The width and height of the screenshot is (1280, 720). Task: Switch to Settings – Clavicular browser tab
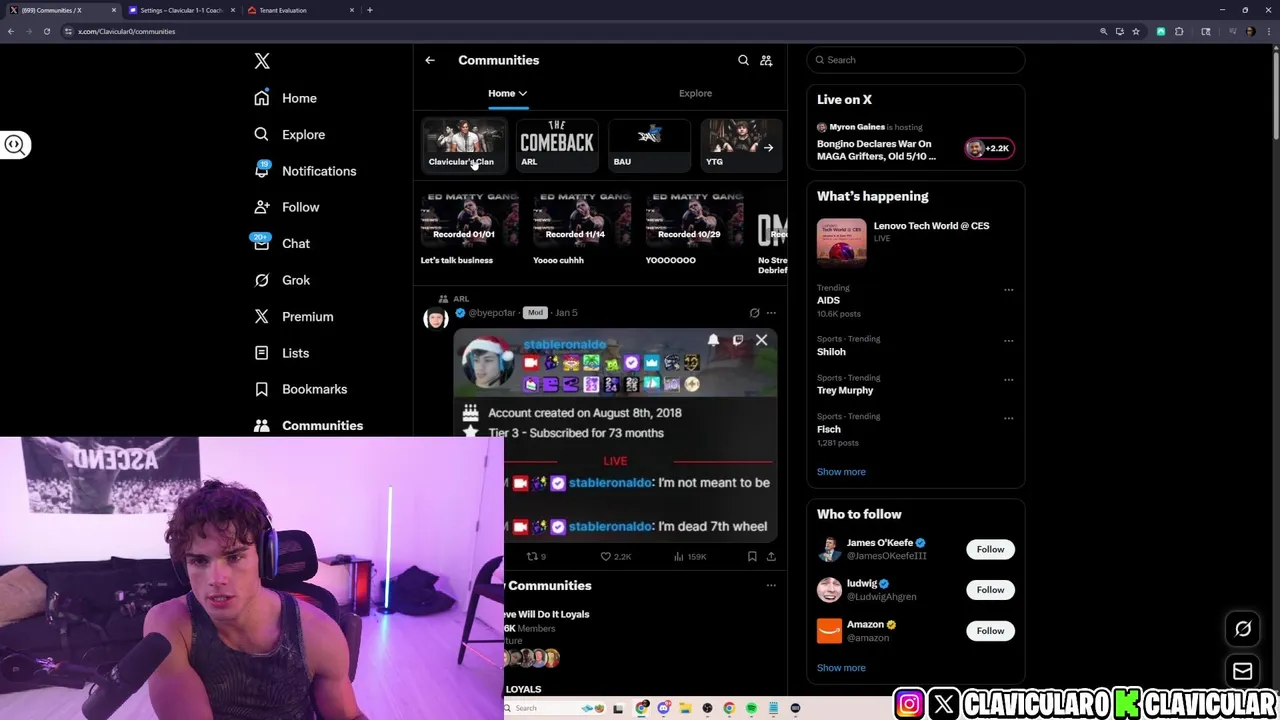click(180, 10)
